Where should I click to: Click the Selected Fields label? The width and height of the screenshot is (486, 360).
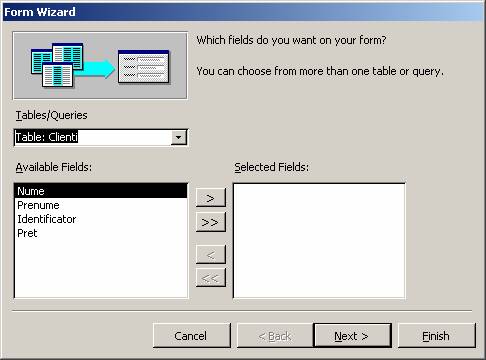271,167
